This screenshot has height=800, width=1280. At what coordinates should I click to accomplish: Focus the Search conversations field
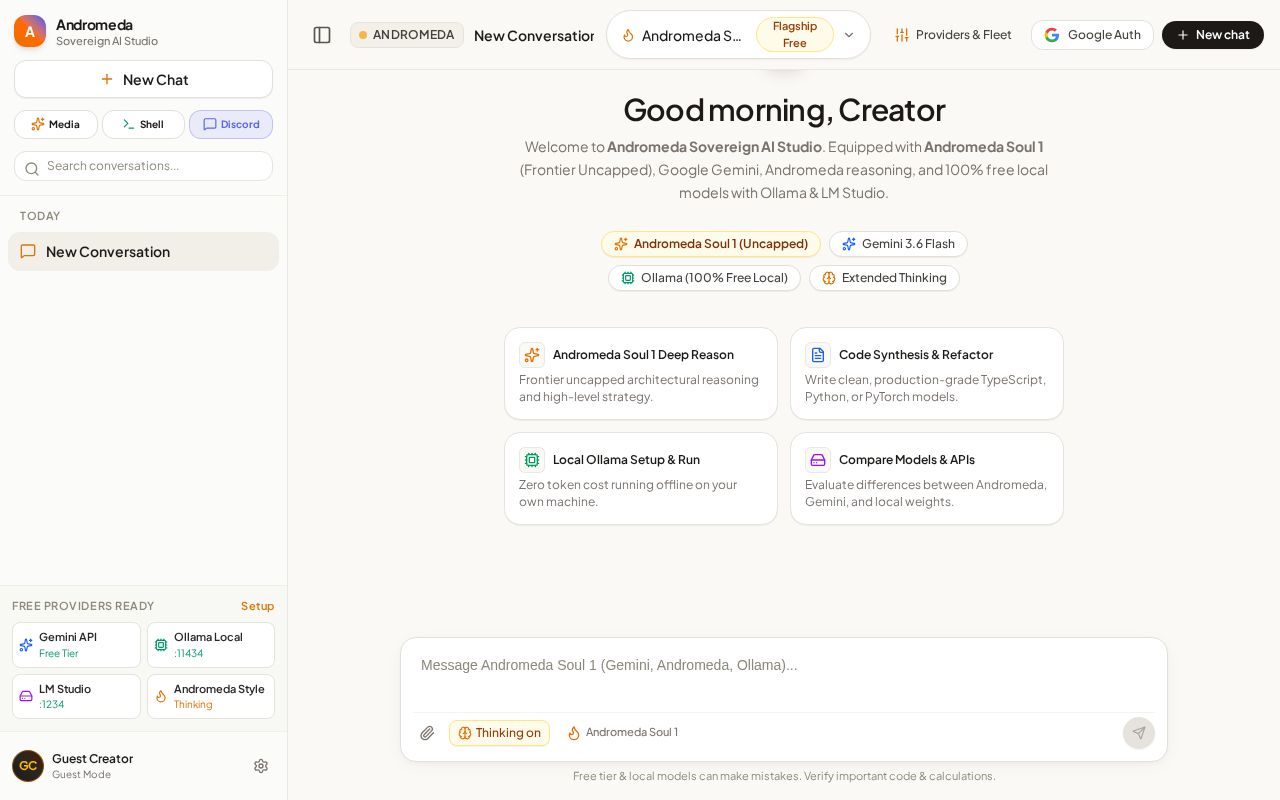143,166
